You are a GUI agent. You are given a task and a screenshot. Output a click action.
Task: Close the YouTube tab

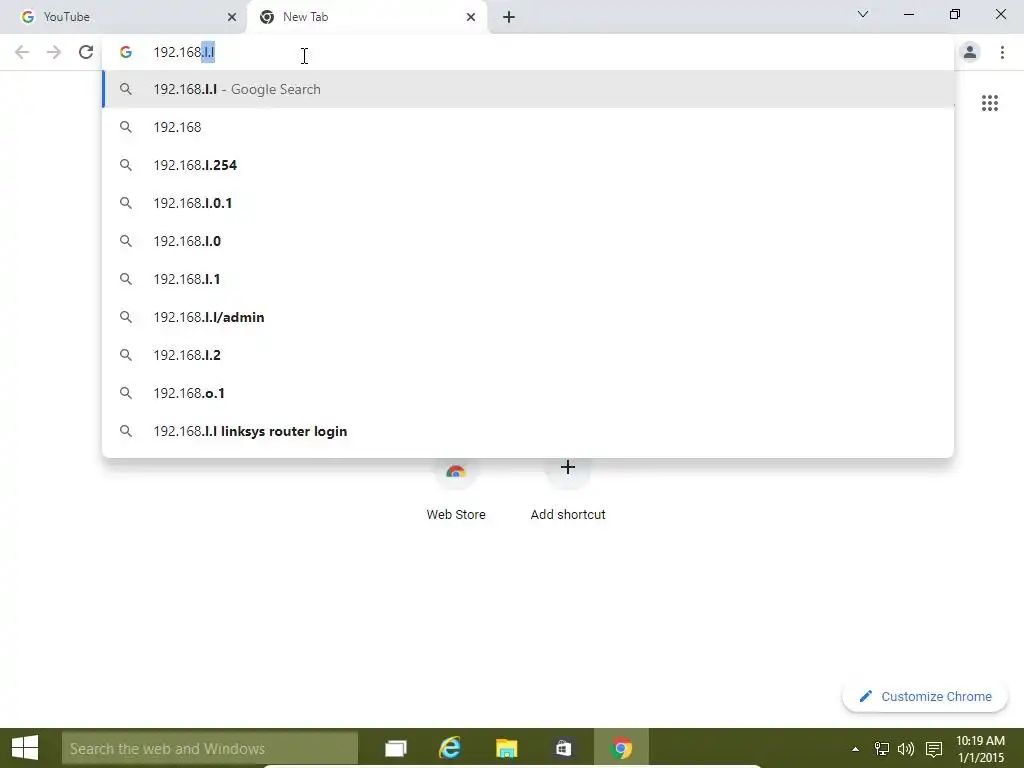pyautogui.click(x=232, y=17)
